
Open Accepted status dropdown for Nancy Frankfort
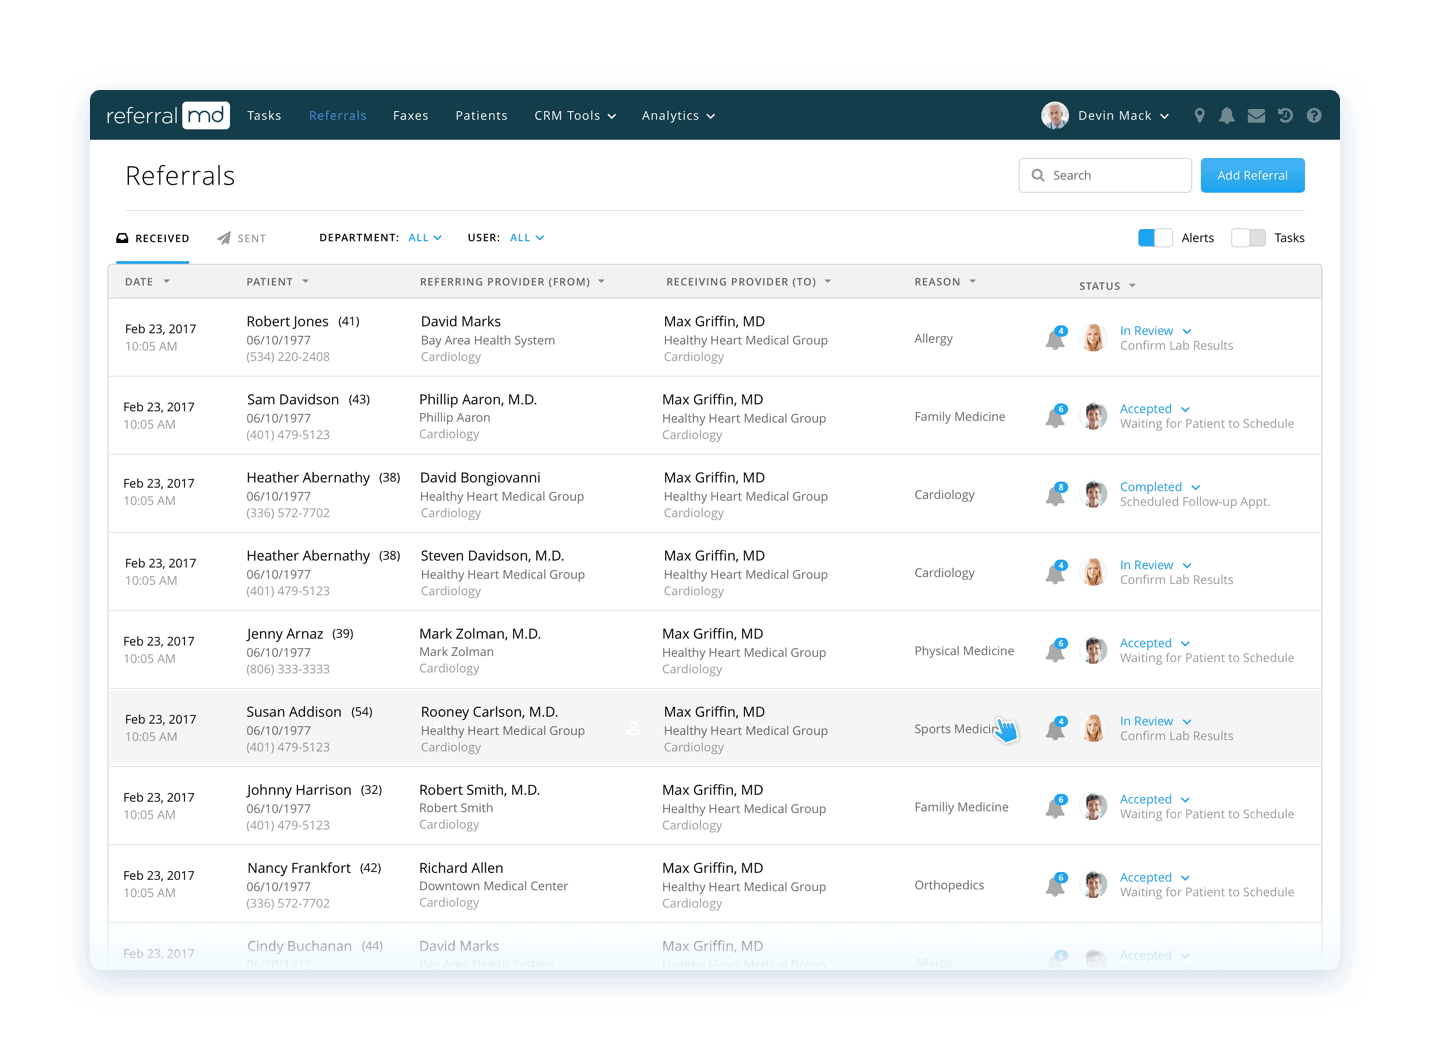(1155, 877)
